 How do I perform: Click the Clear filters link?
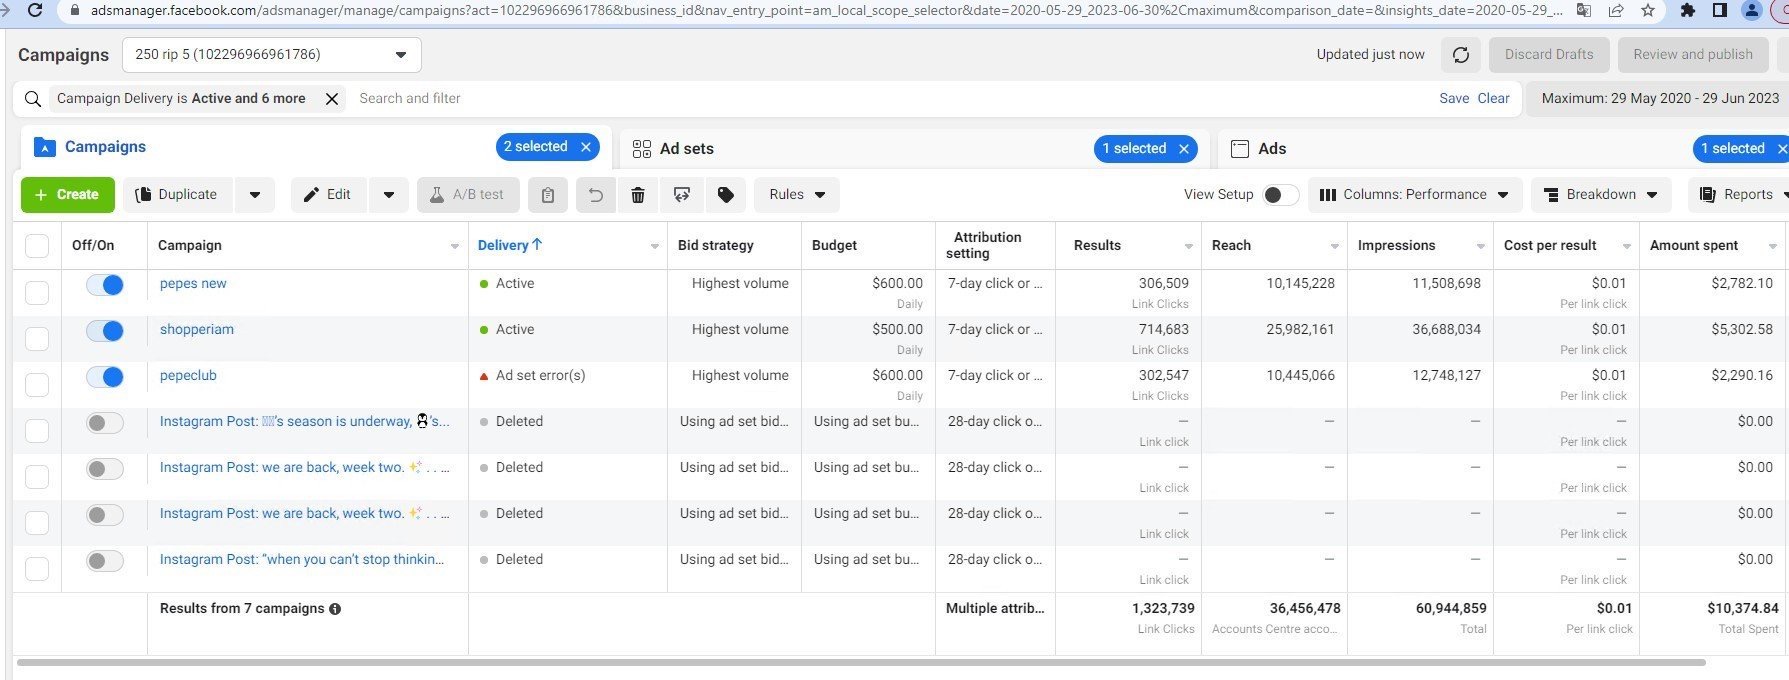pos(1493,98)
